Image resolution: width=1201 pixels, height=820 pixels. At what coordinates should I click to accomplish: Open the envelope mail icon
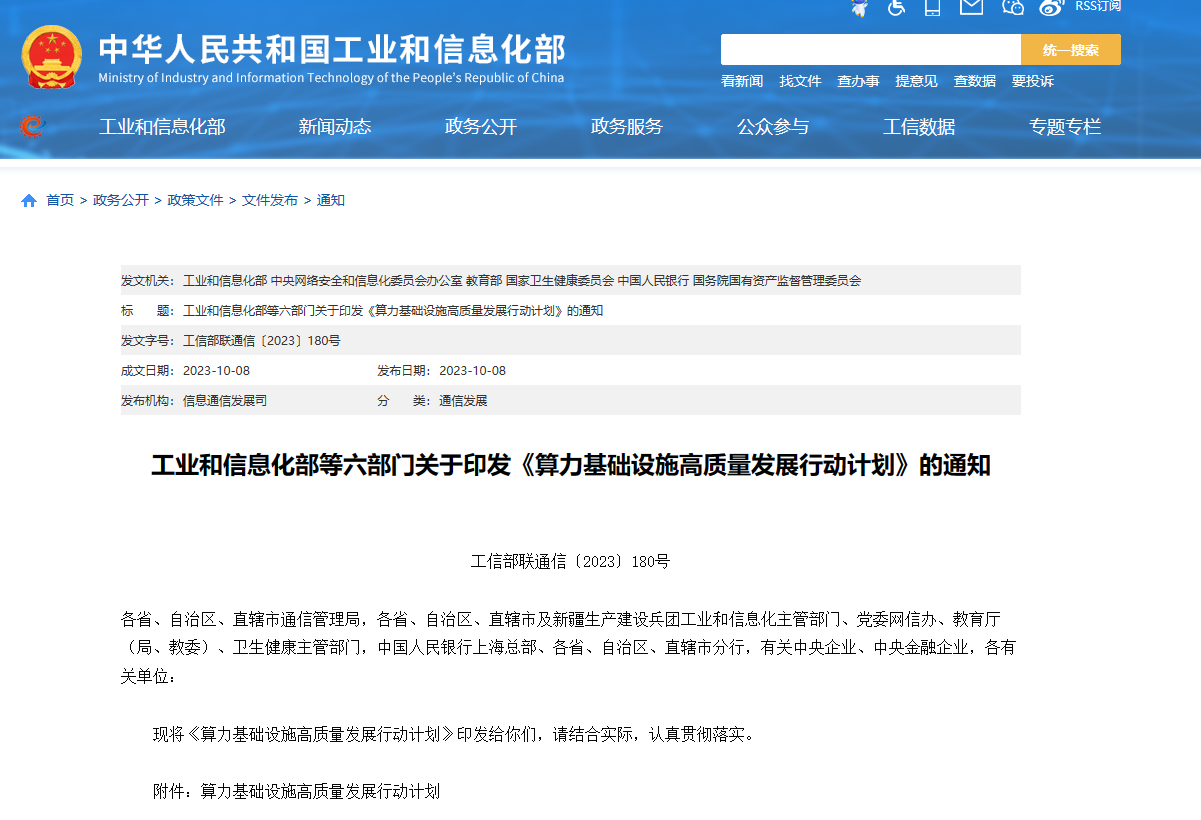click(971, 7)
